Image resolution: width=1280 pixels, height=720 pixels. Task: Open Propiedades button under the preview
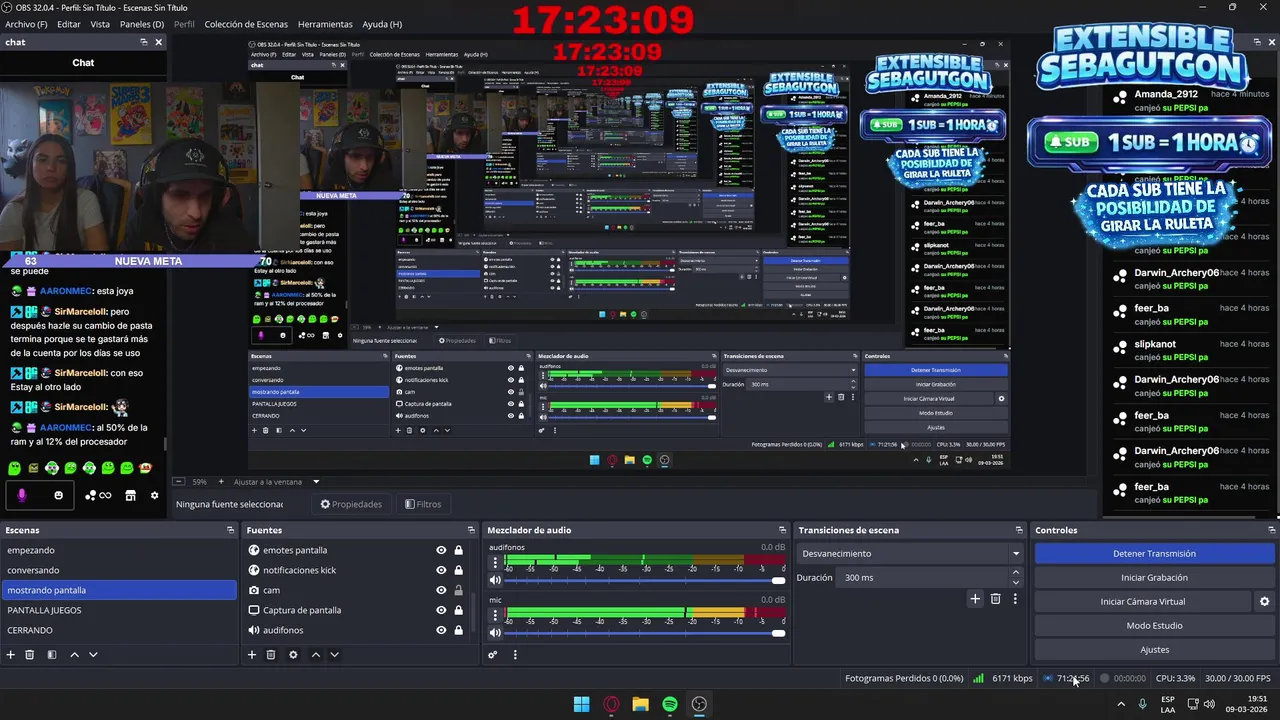click(x=351, y=504)
